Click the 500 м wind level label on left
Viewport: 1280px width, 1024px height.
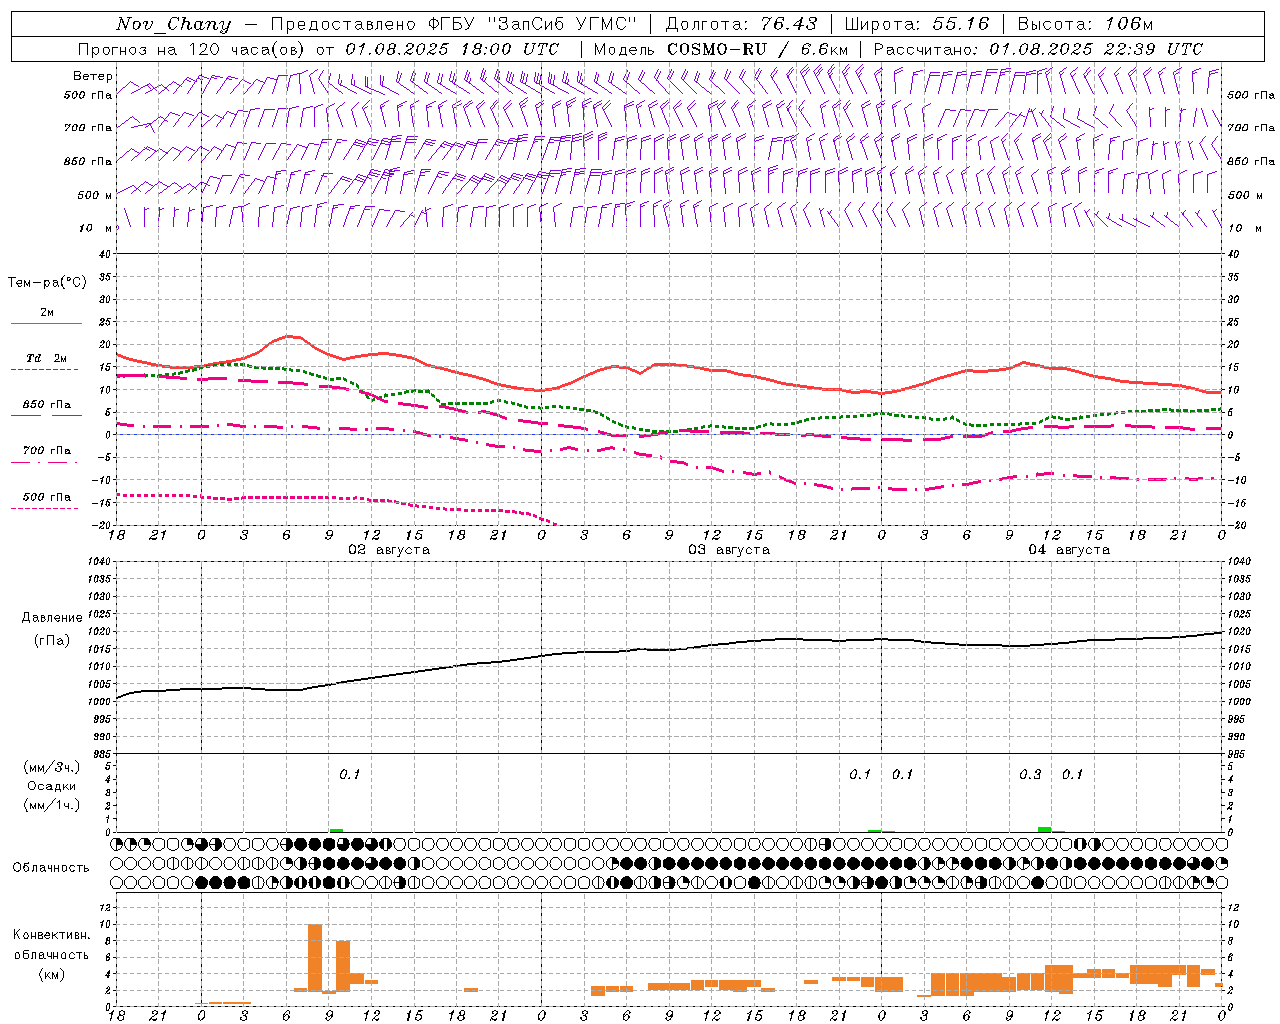coord(95,195)
